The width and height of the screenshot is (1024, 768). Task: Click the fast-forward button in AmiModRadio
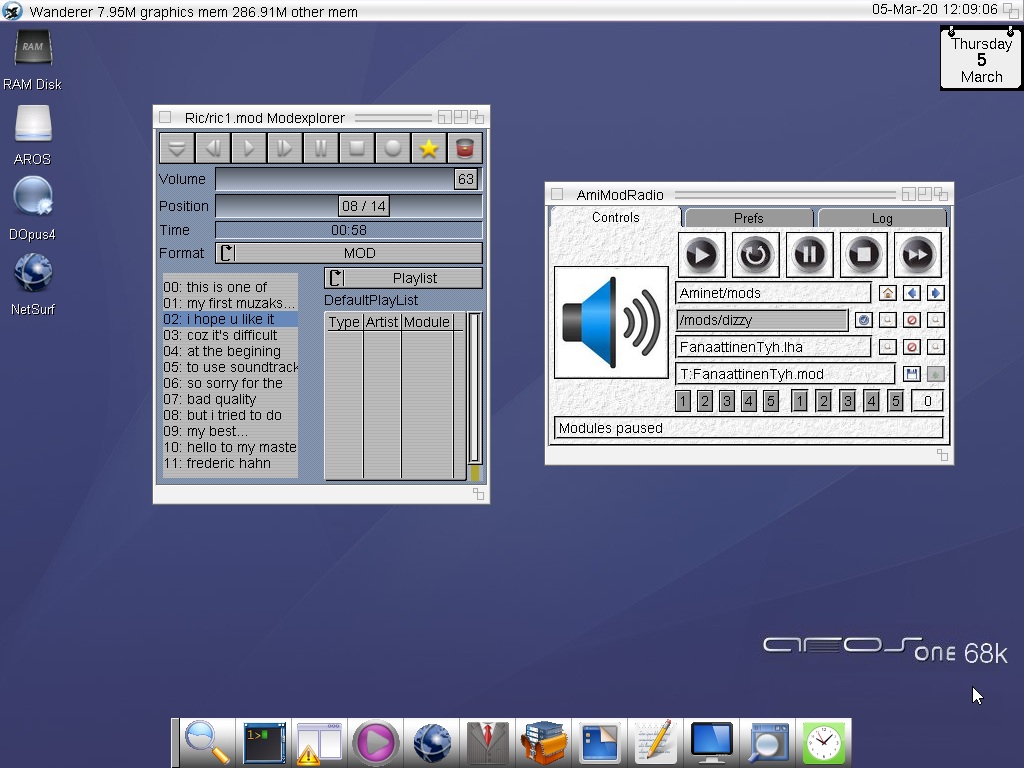tap(917, 255)
